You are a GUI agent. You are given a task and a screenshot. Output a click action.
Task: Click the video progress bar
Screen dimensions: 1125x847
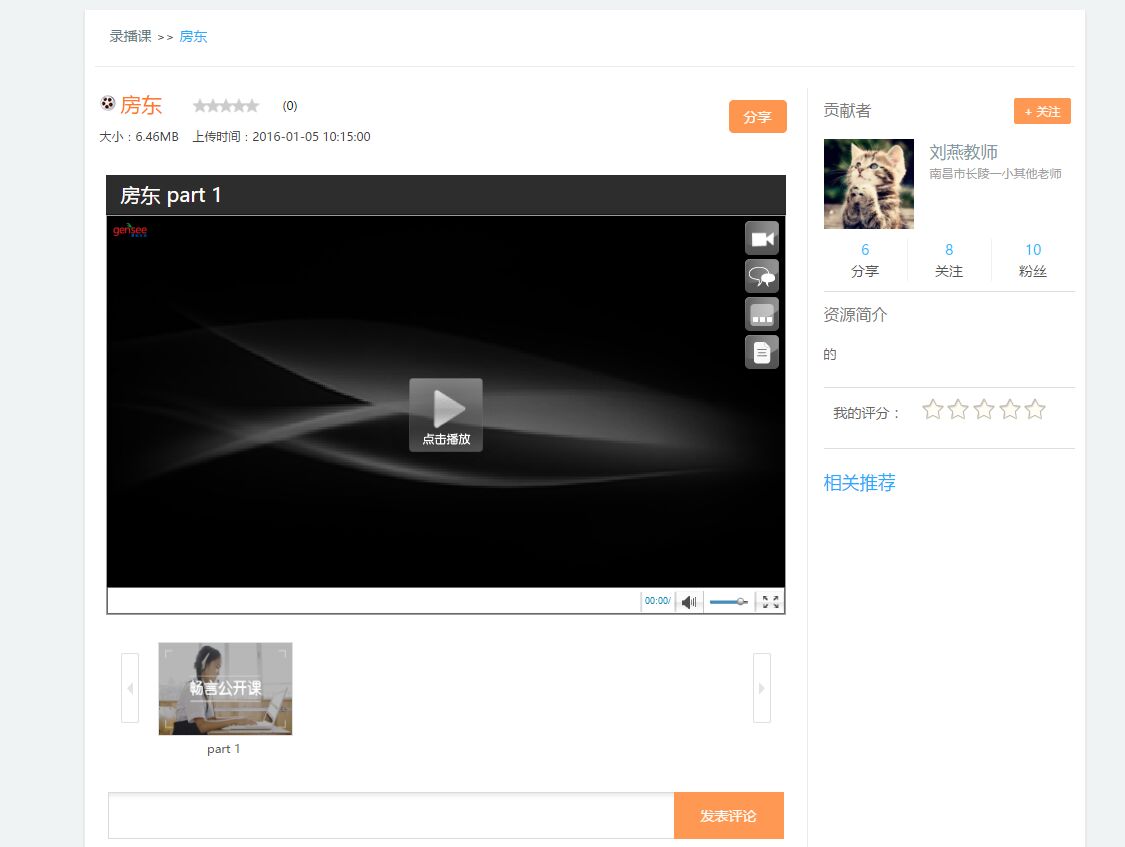click(374, 601)
